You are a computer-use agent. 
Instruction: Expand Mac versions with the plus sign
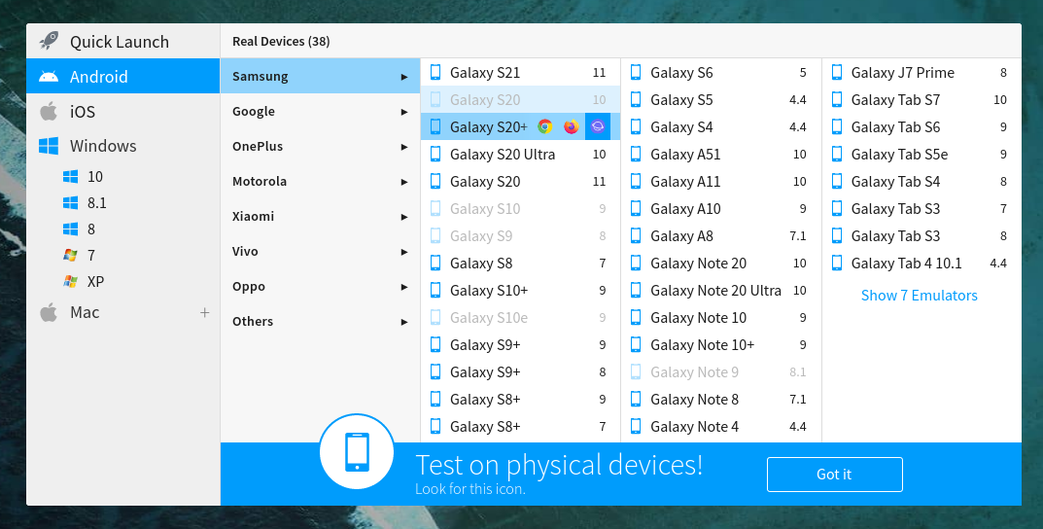click(205, 313)
